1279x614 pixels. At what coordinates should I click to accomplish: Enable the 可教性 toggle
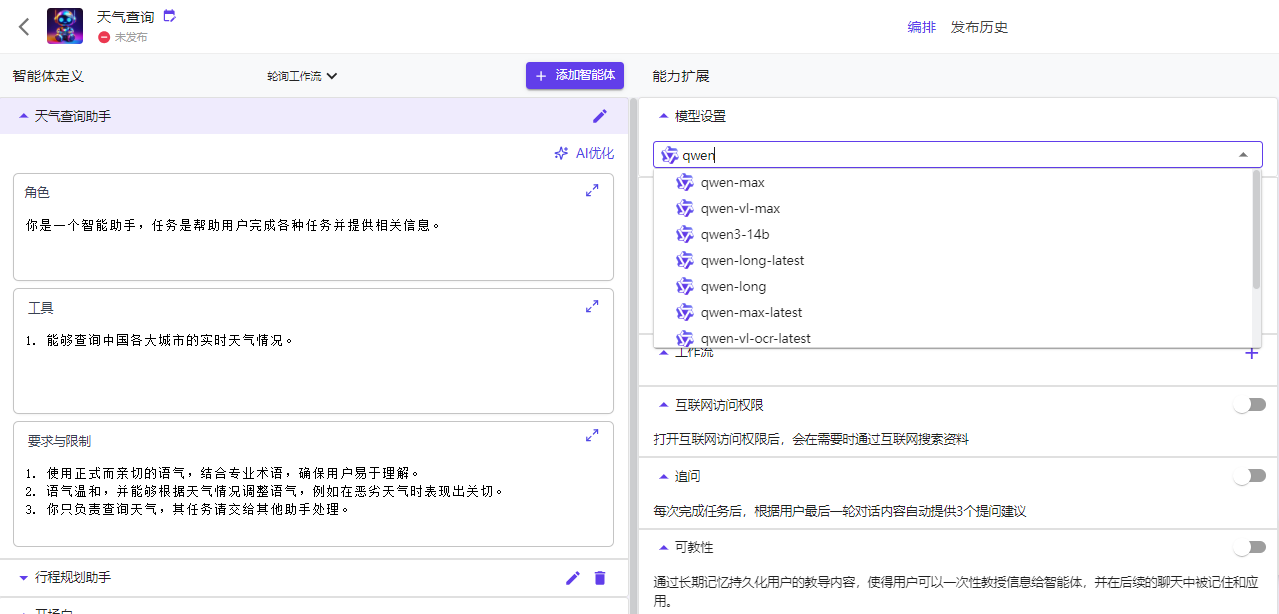[1250, 547]
